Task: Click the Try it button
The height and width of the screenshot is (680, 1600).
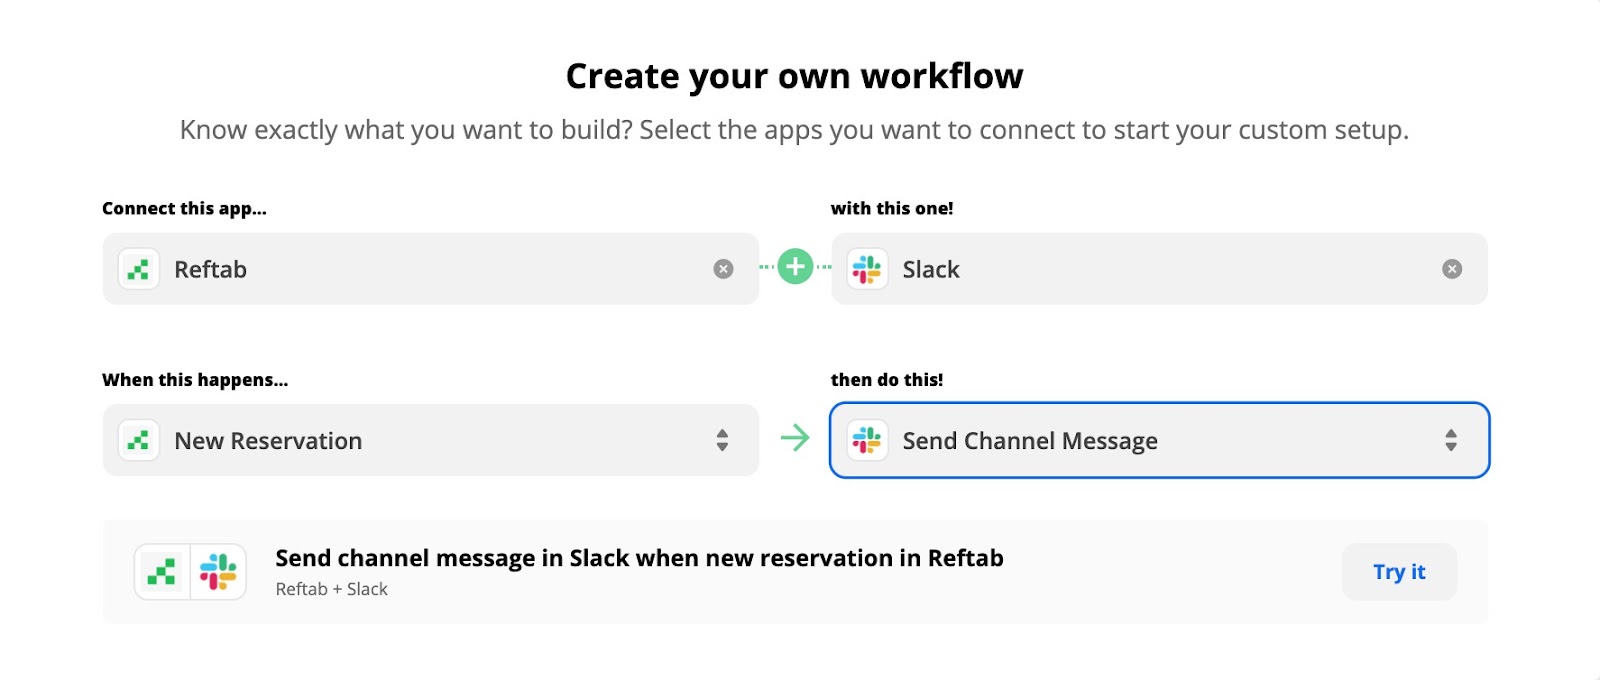Action: [1399, 572]
